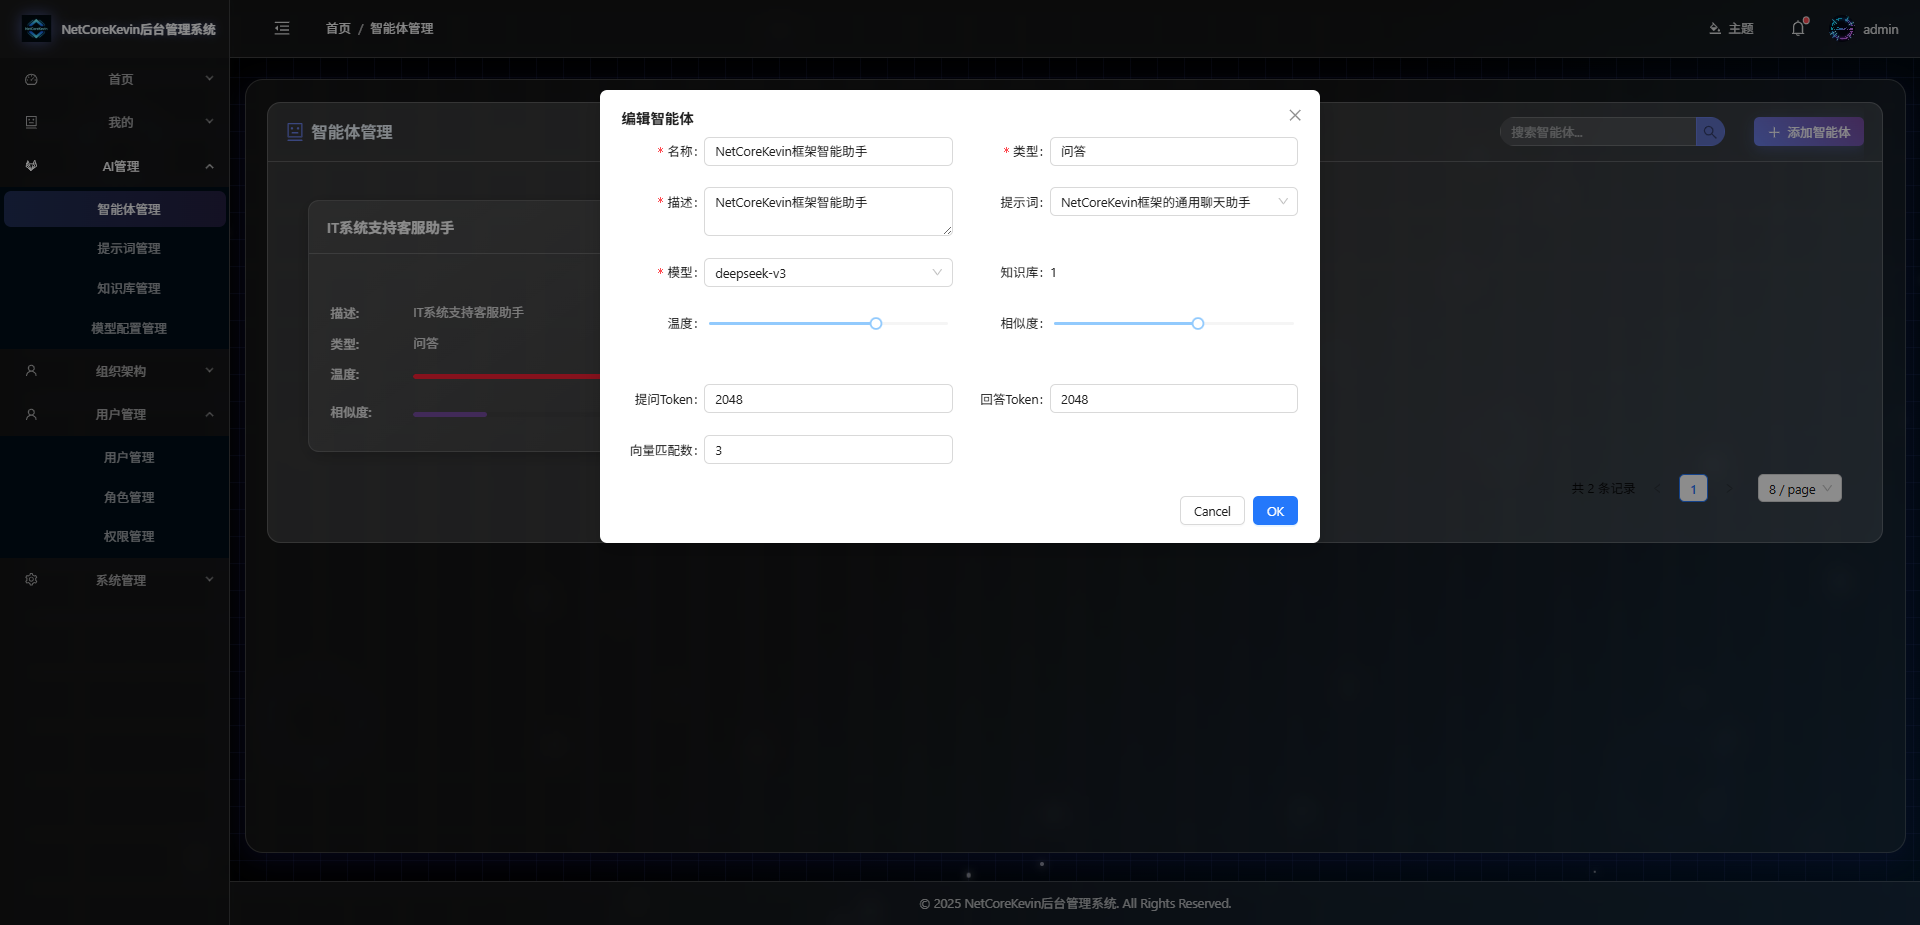Click the 共 2 条记录 text
The image size is (1920, 925).
point(1603,489)
